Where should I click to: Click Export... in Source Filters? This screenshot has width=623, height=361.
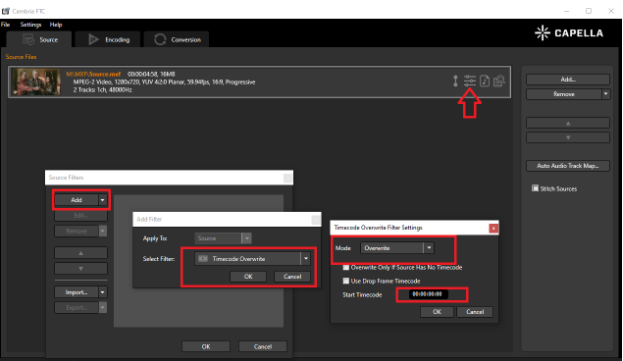coord(76,307)
